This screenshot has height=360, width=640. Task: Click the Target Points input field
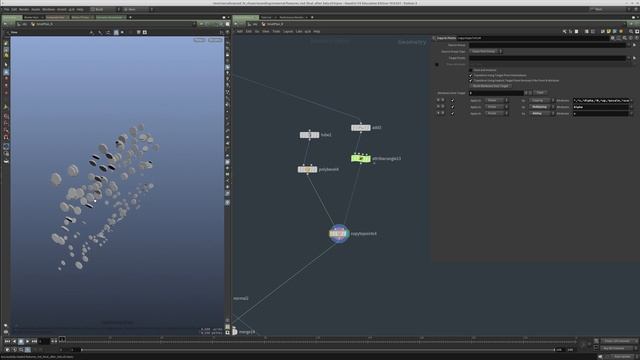tap(547, 58)
